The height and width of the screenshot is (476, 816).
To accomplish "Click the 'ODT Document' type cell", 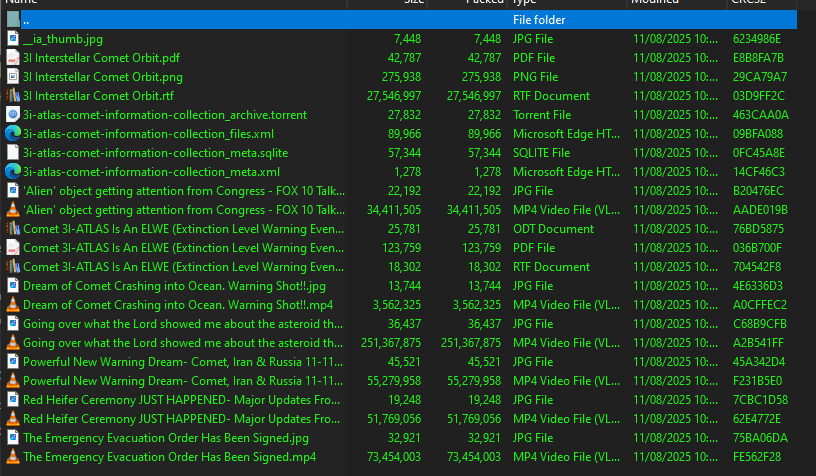I will 553,229.
